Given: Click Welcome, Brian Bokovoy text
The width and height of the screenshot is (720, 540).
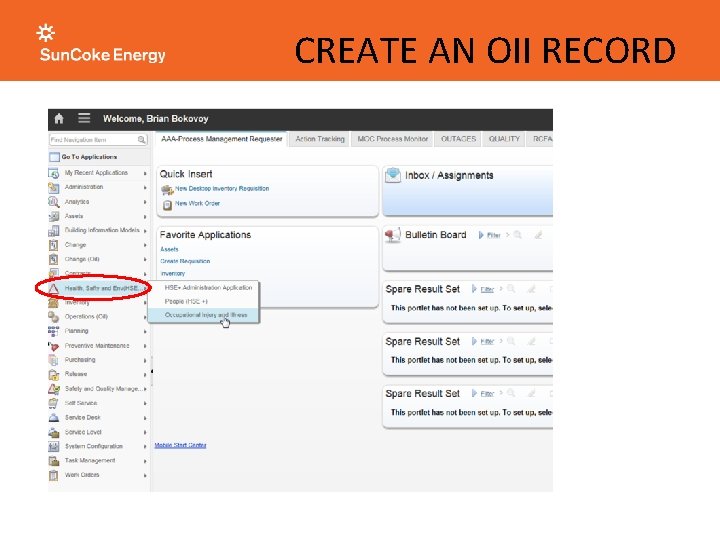Looking at the screenshot, I should pos(156,118).
